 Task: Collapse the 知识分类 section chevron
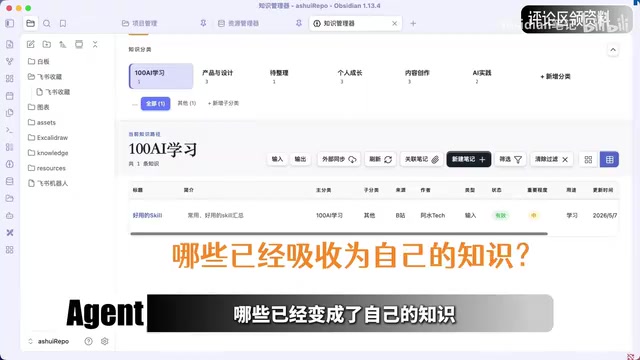(x=613, y=50)
